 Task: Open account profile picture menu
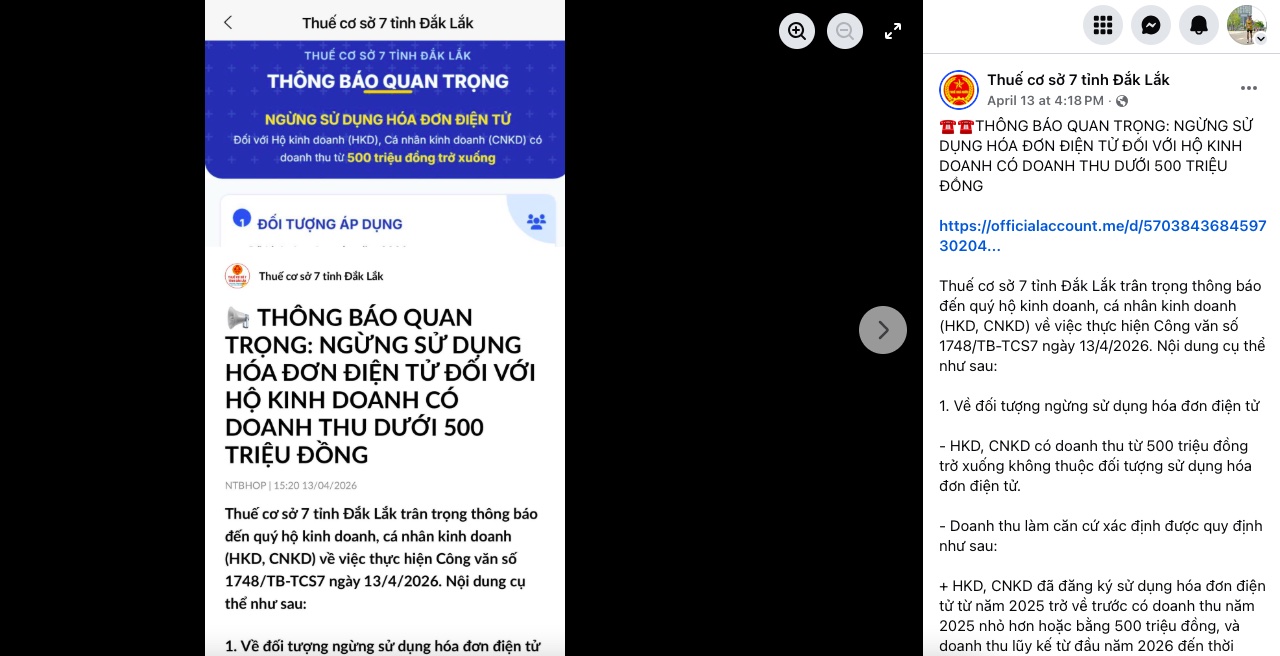click(1246, 25)
